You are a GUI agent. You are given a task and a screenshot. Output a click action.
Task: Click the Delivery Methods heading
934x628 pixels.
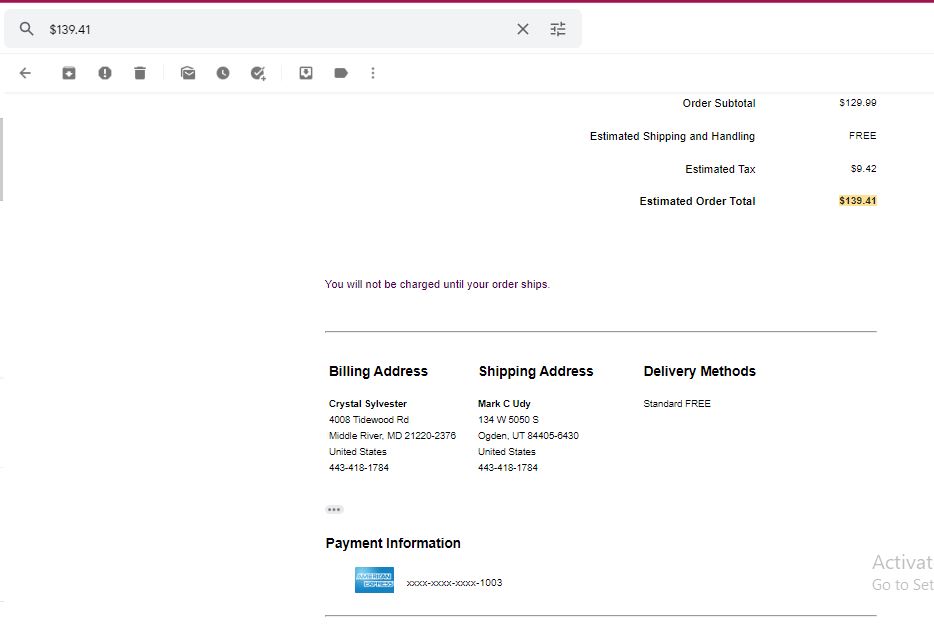tap(699, 371)
